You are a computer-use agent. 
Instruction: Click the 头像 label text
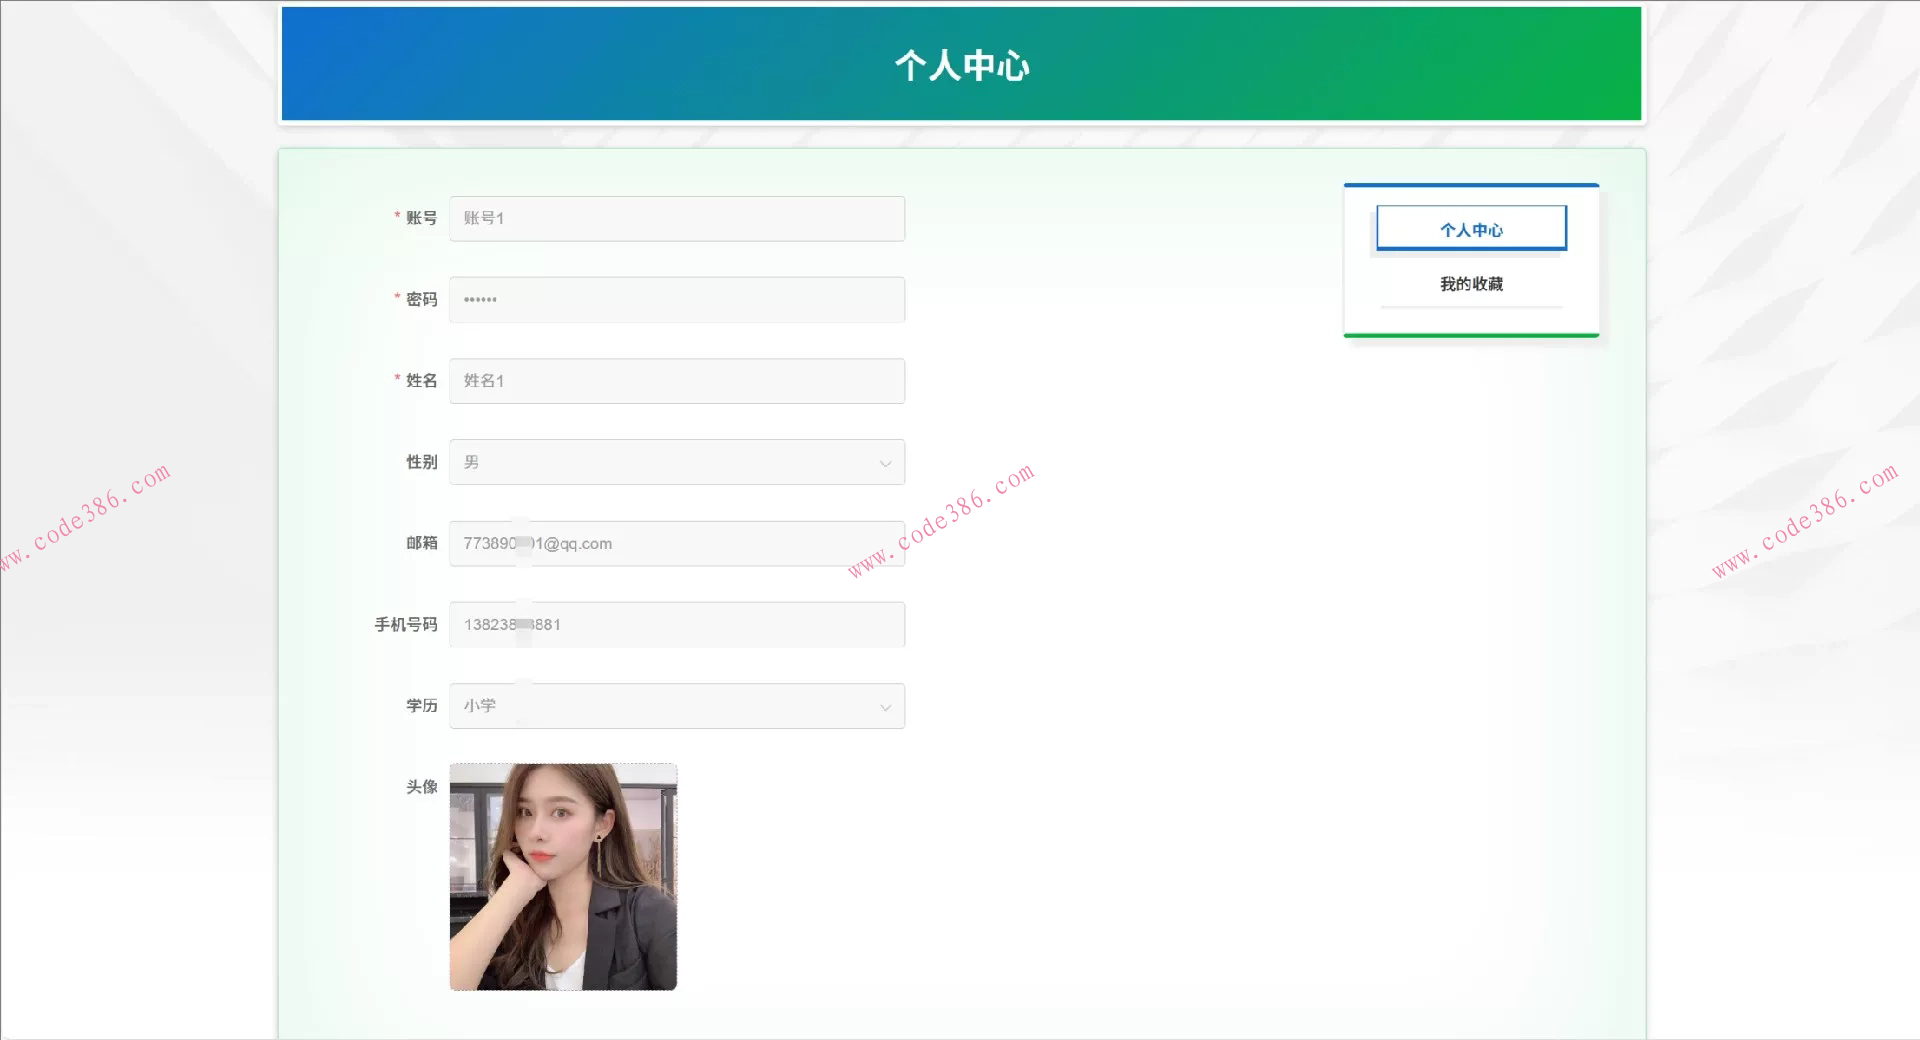[x=420, y=787]
